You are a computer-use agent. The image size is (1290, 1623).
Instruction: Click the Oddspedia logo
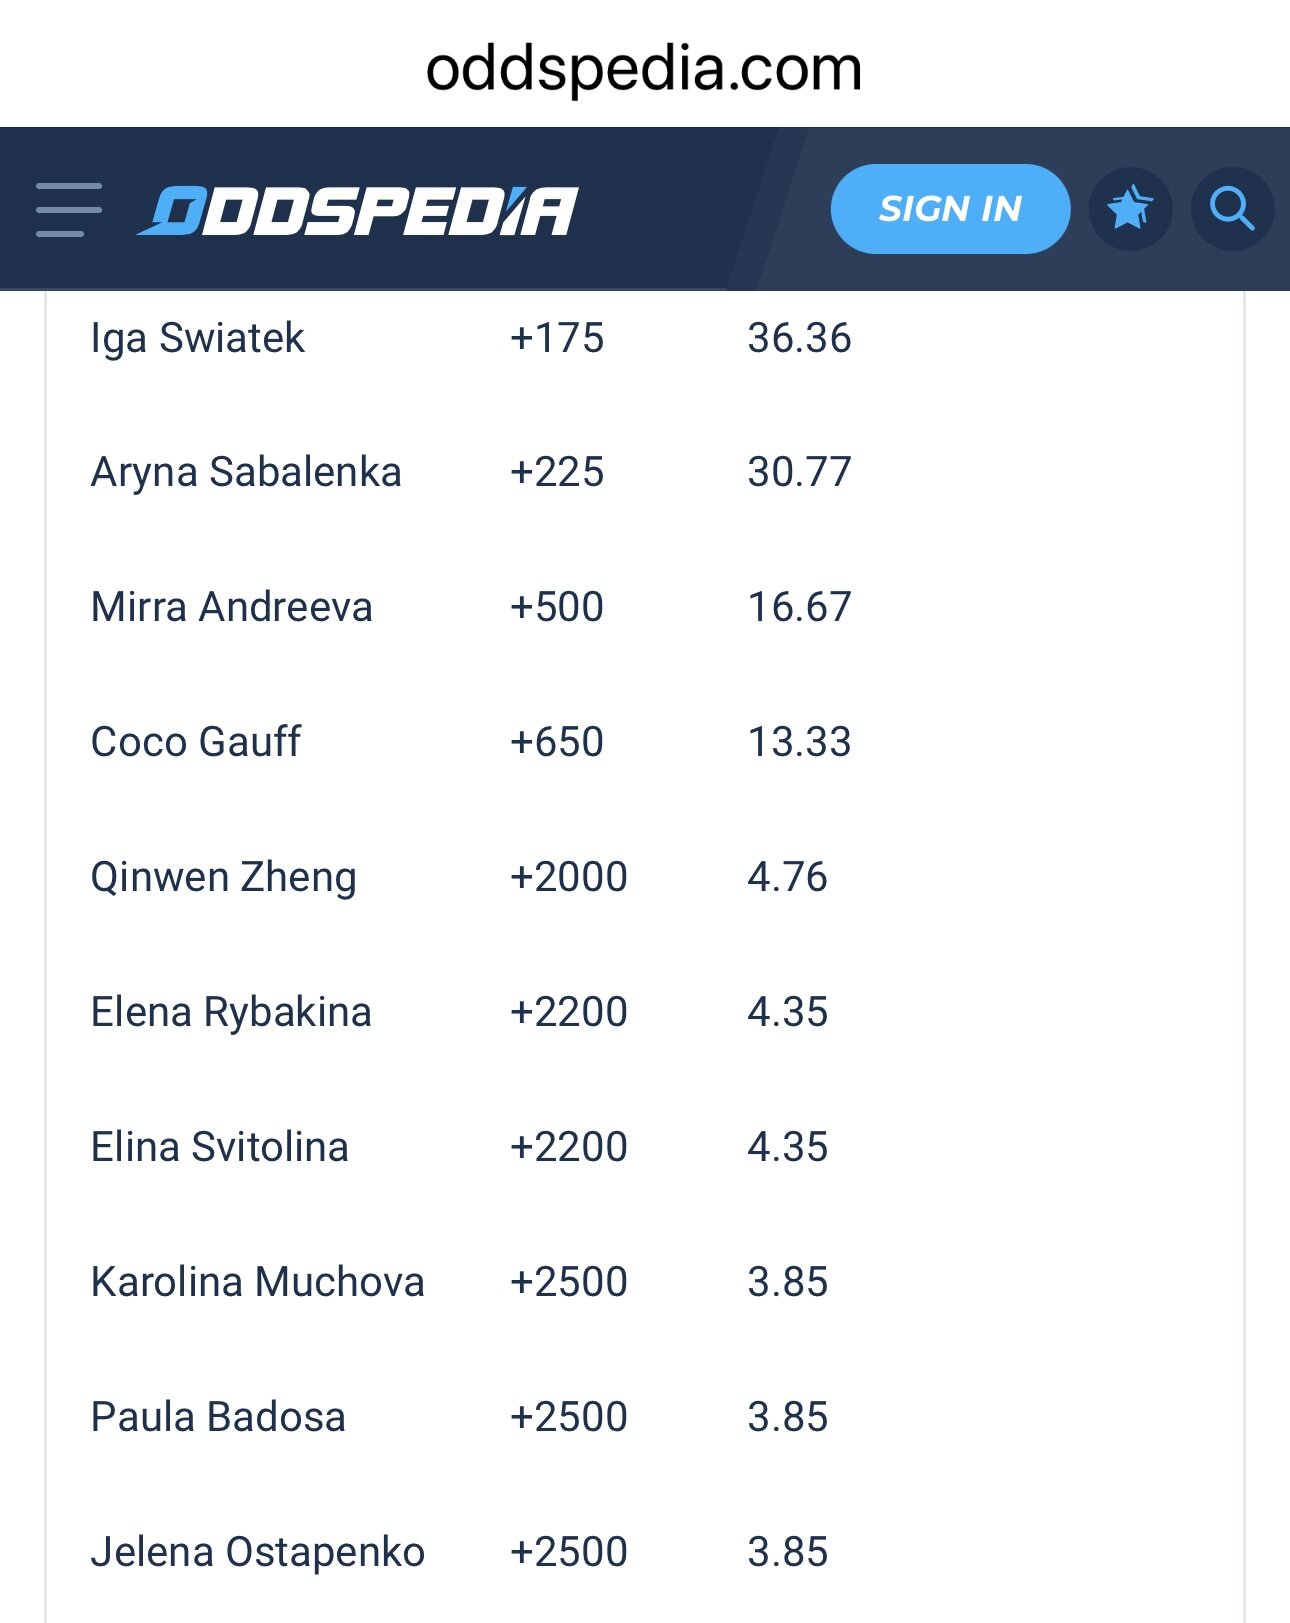(357, 211)
